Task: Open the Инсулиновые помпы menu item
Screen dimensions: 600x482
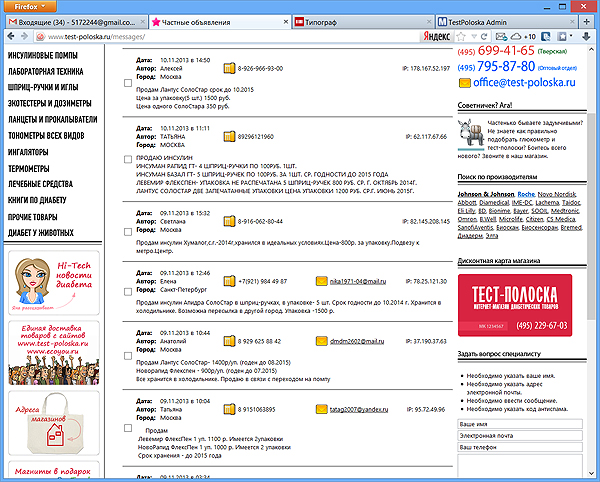Action: pyautogui.click(x=43, y=55)
